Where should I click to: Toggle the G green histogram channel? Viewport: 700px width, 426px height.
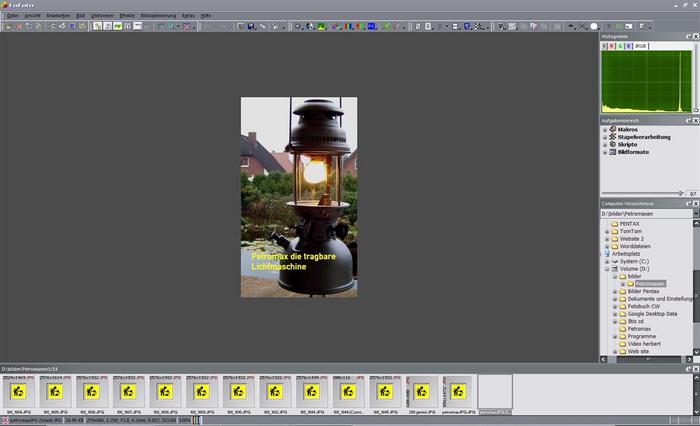point(620,46)
